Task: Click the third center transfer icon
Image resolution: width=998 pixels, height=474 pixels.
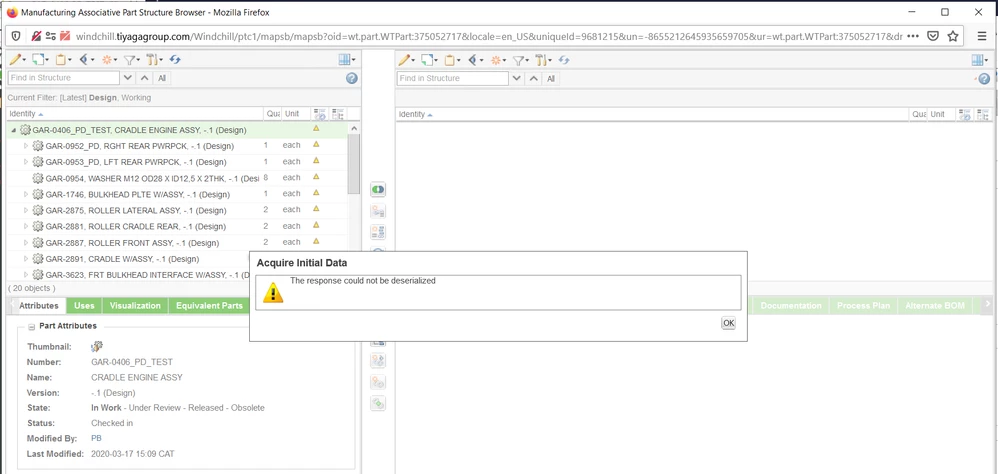Action: (378, 232)
